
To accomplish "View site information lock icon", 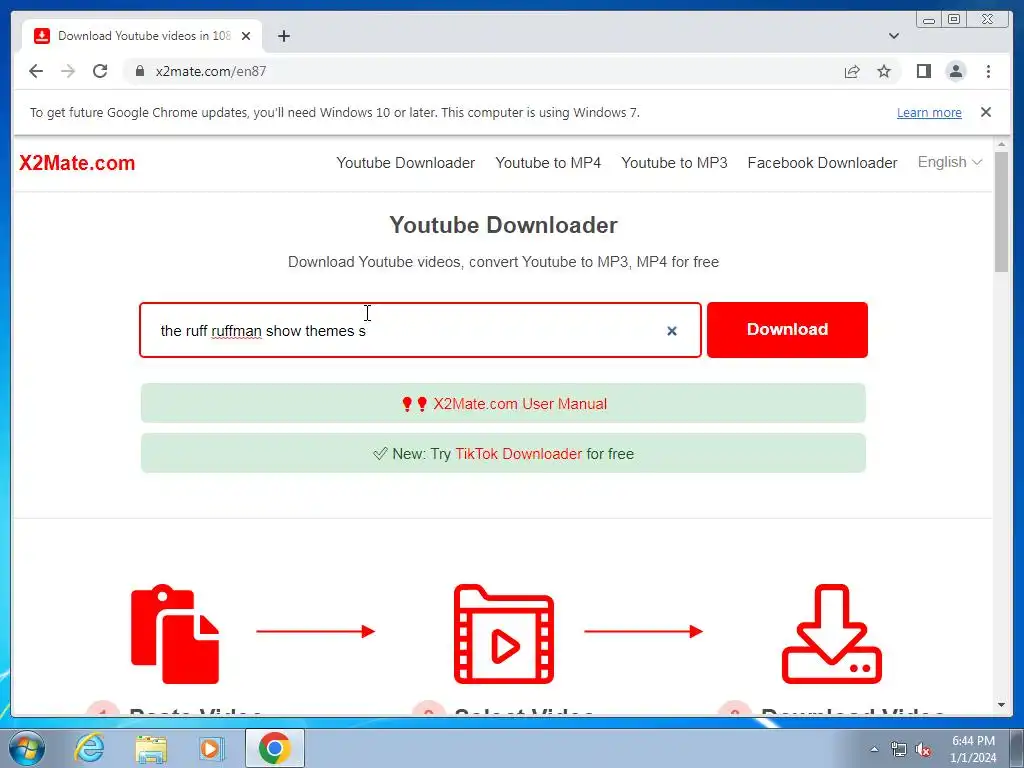I will pyautogui.click(x=139, y=71).
